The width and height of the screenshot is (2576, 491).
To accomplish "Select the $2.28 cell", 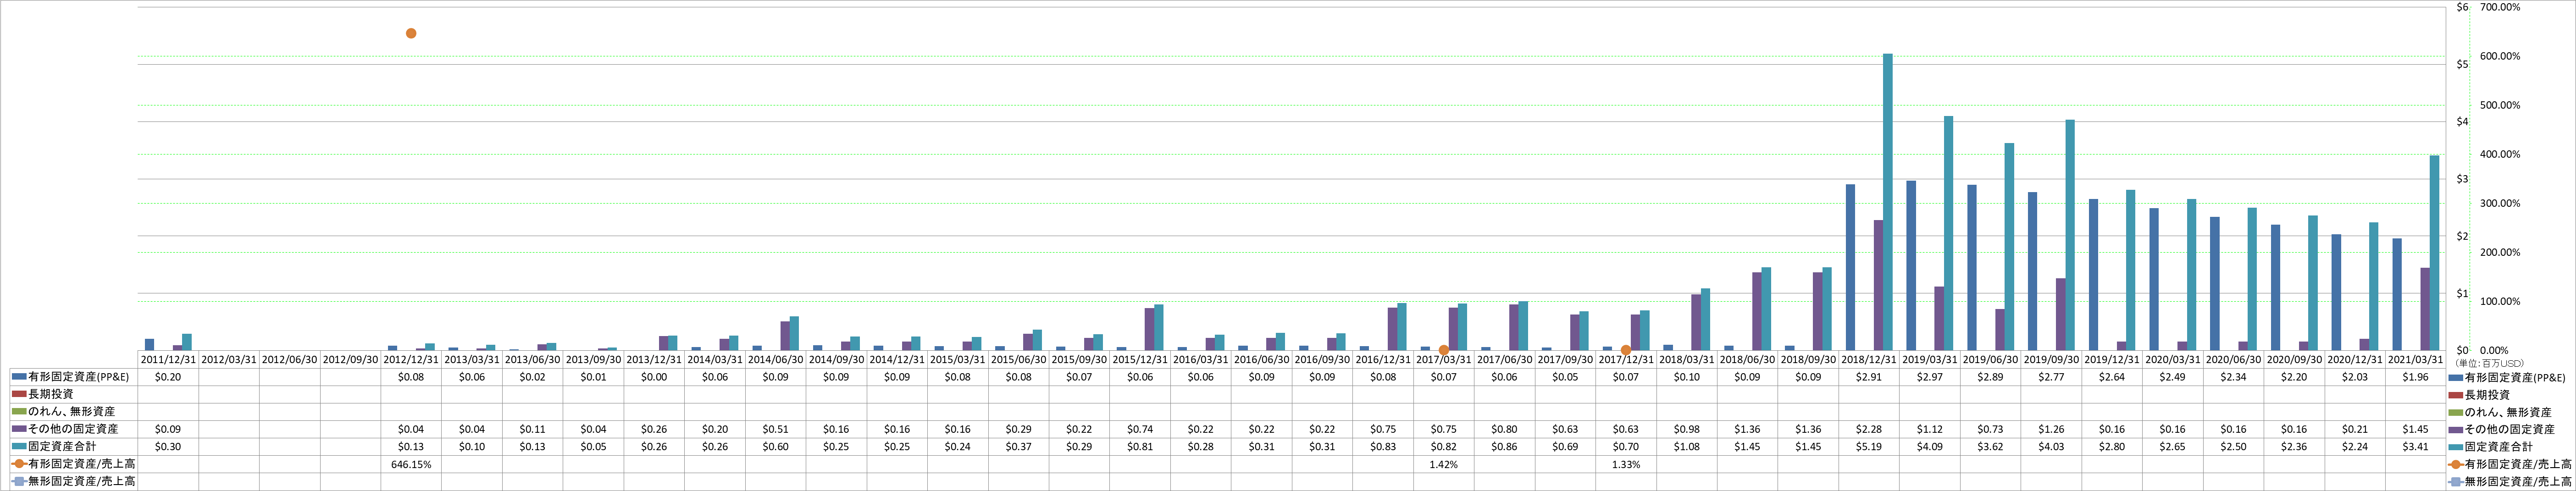I will [1868, 429].
